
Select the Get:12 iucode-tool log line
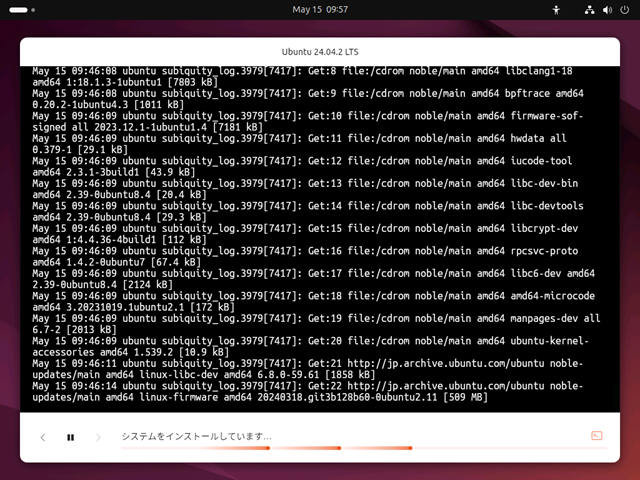[302, 167]
